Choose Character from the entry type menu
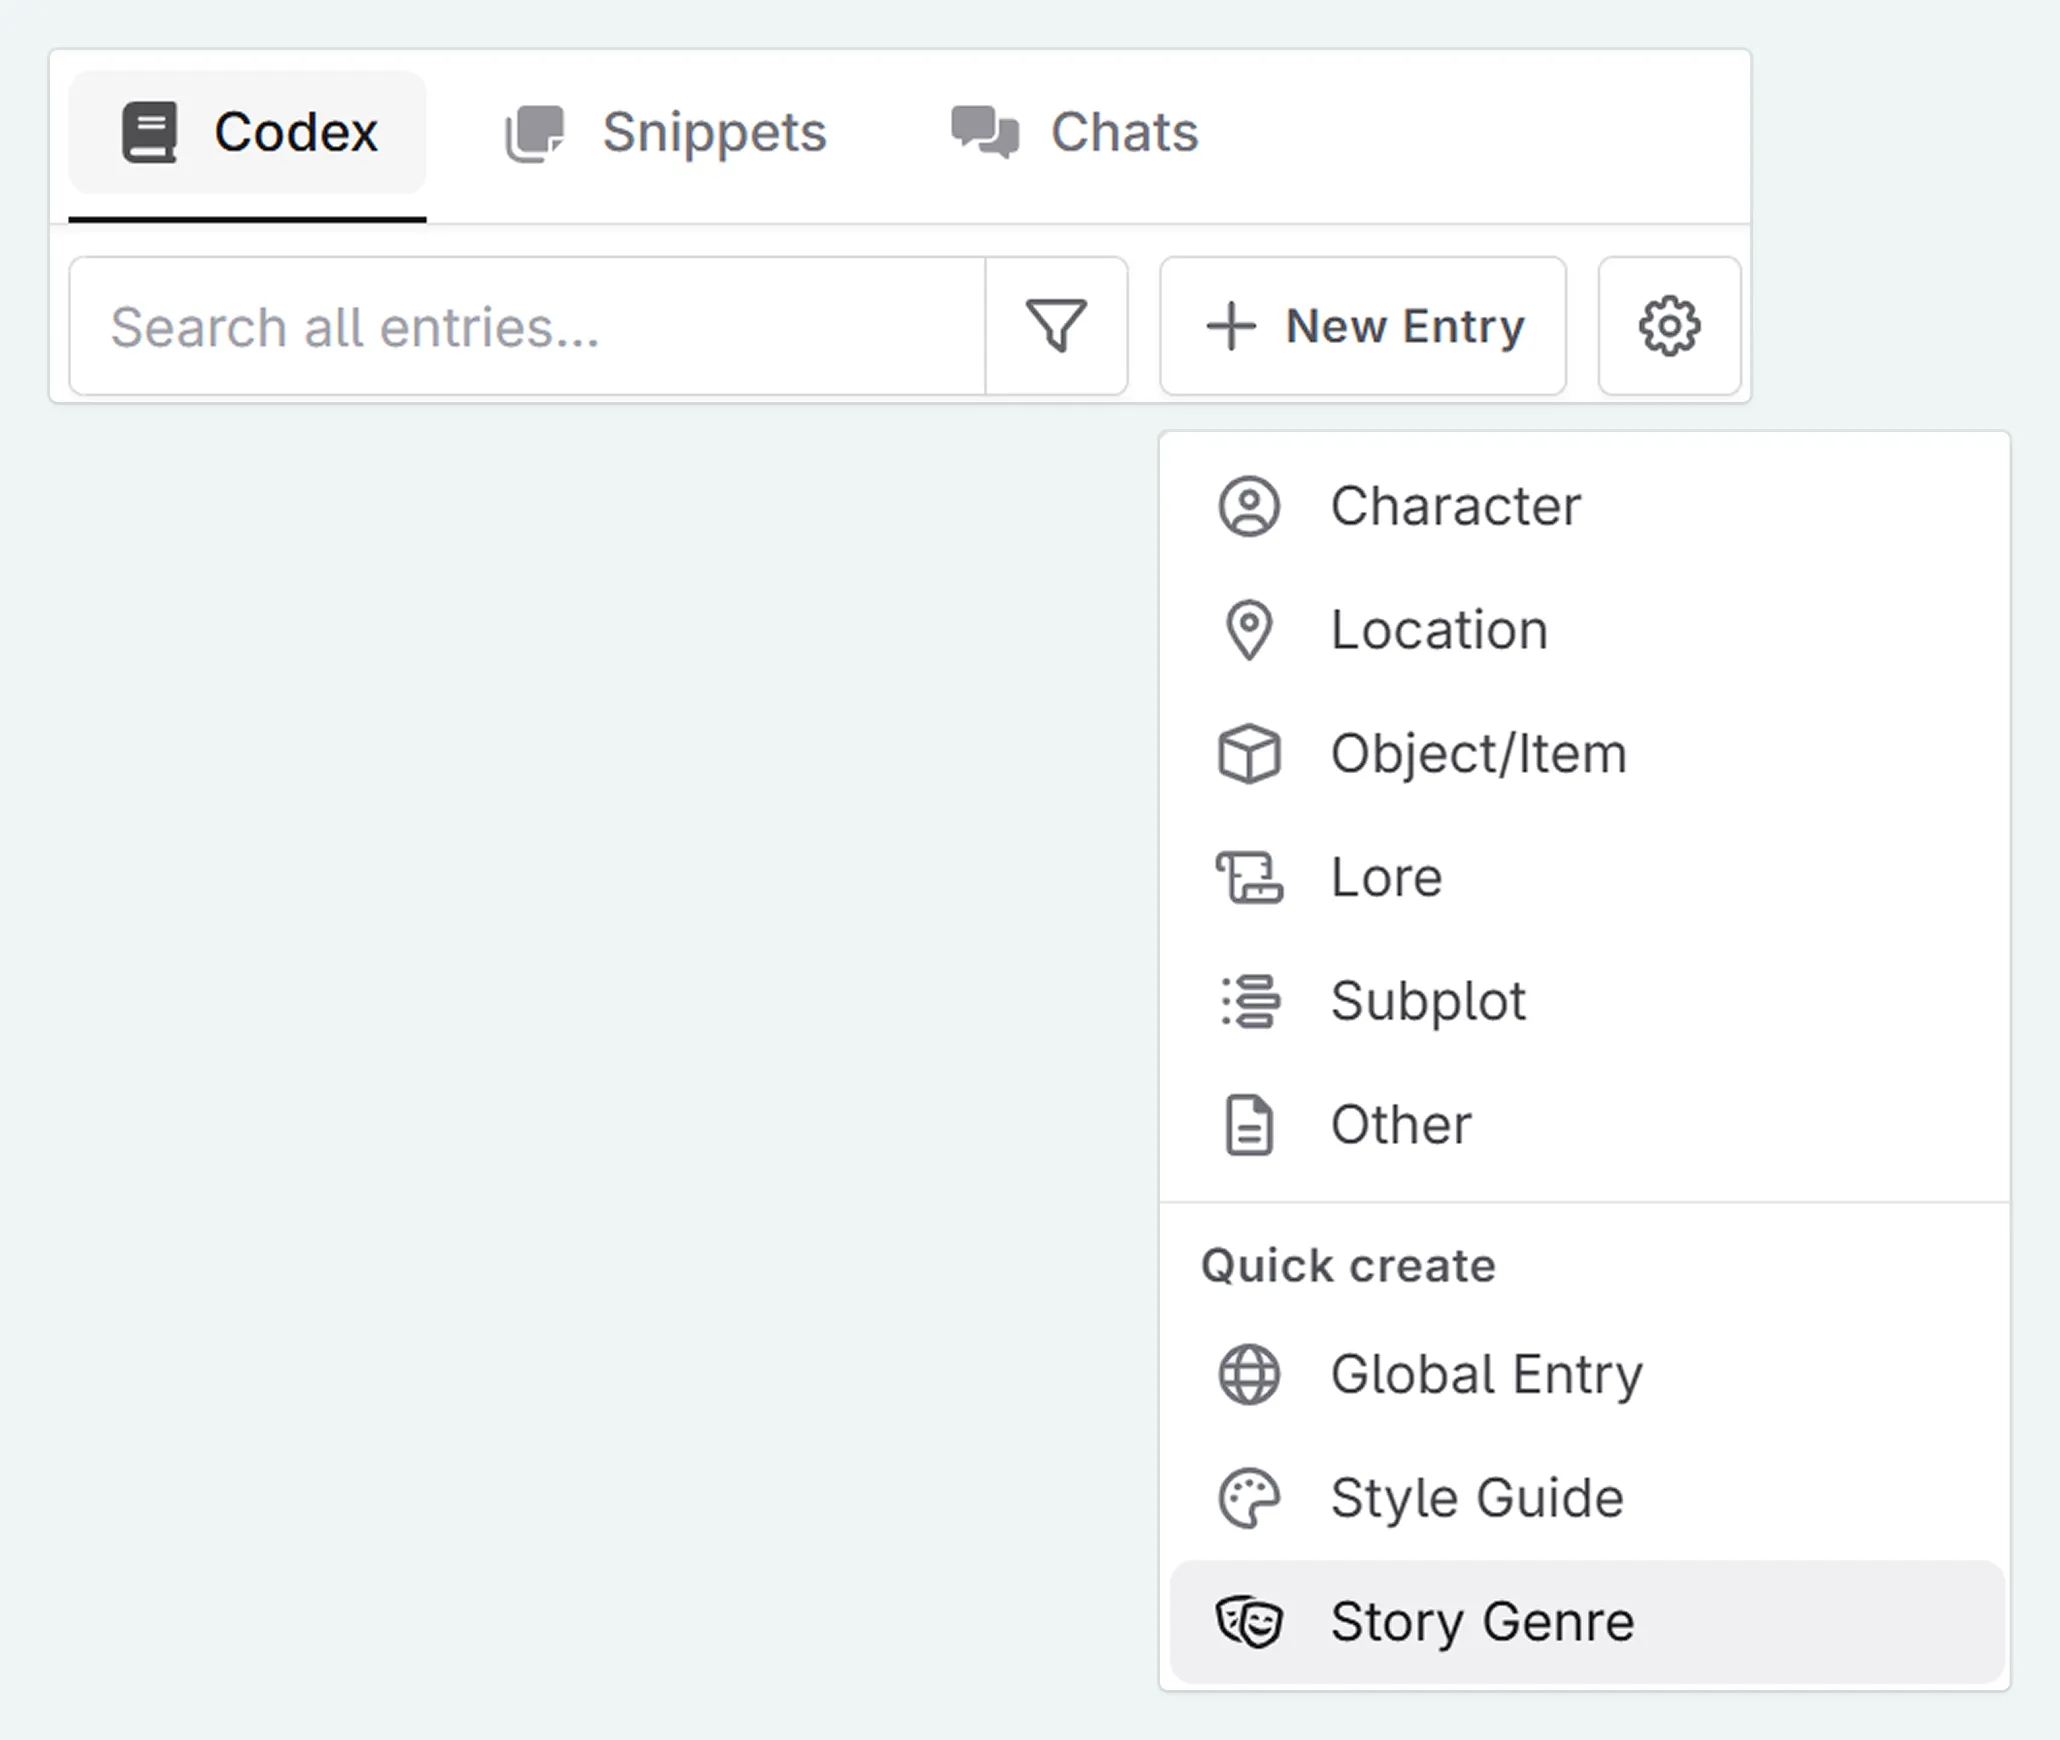This screenshot has height=1740, width=2060. click(1455, 505)
